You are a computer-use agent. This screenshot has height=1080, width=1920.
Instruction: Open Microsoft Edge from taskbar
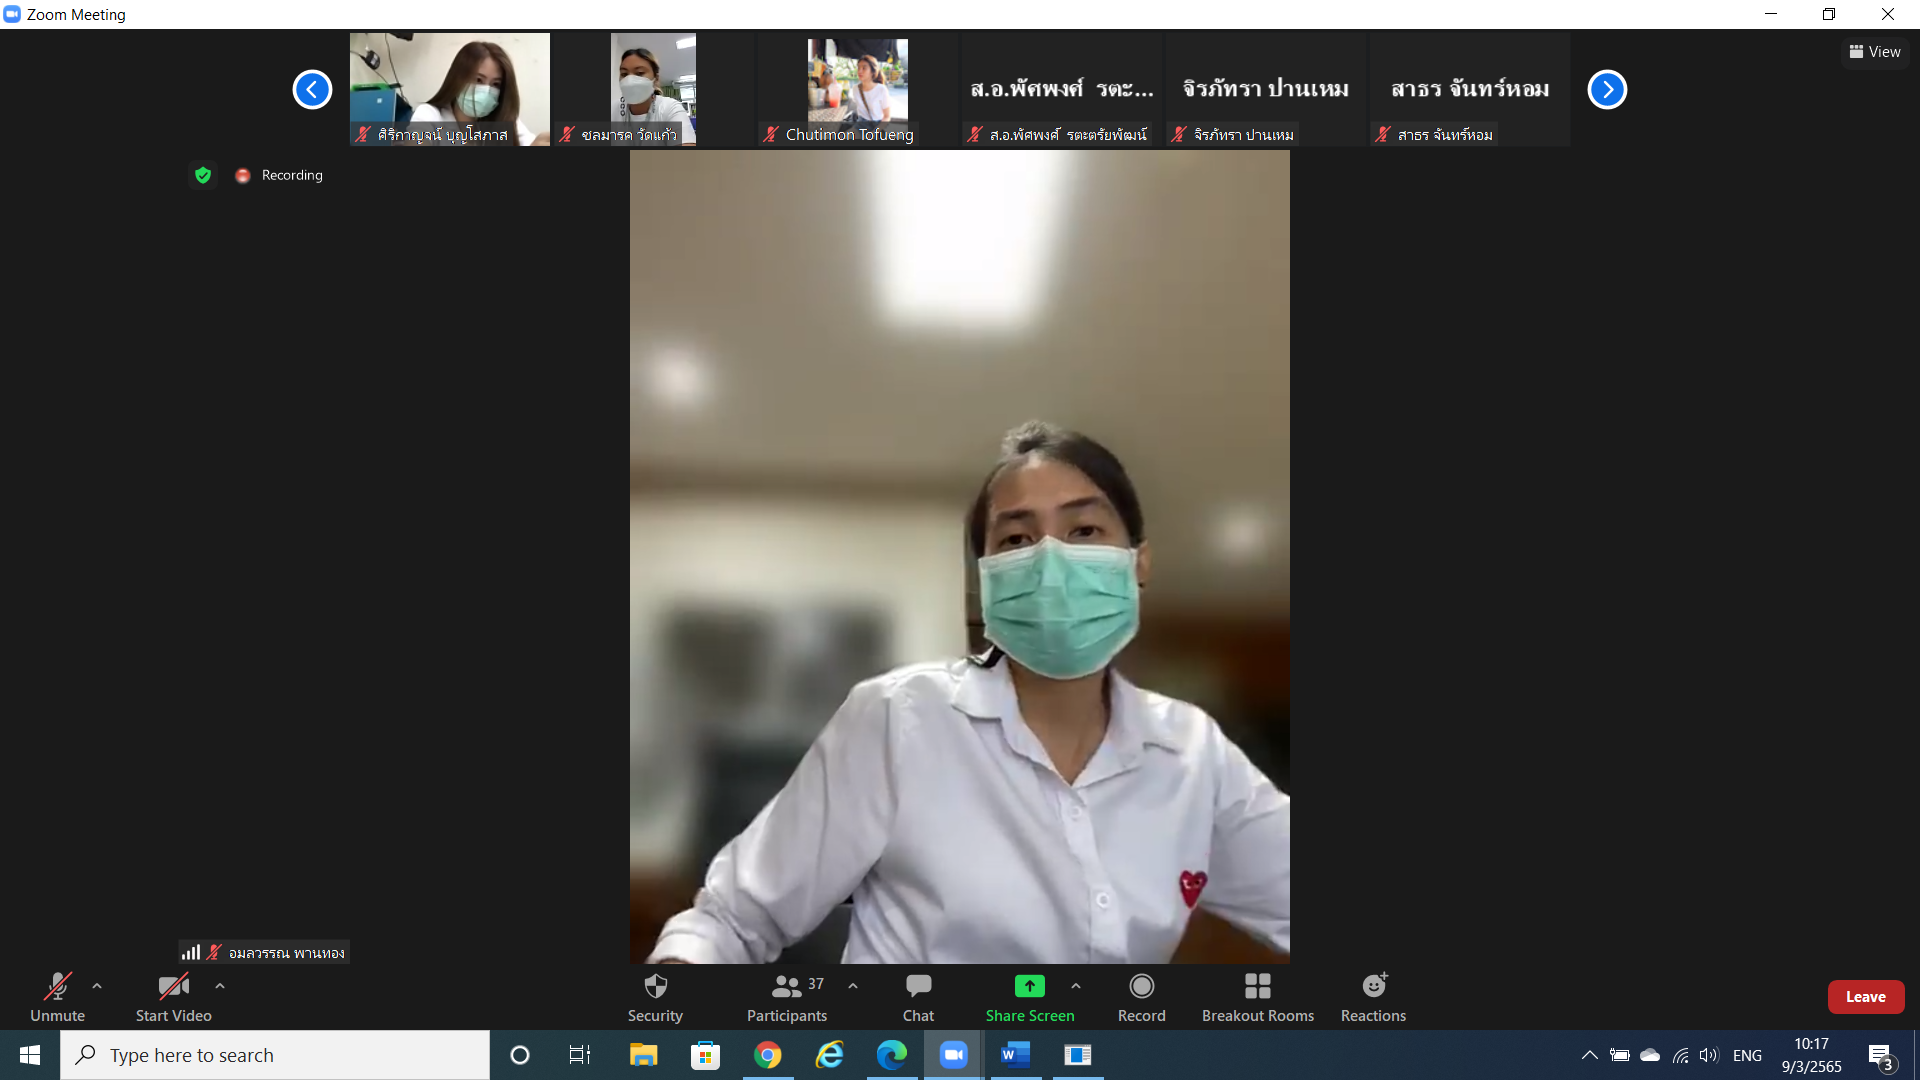pos(891,1055)
